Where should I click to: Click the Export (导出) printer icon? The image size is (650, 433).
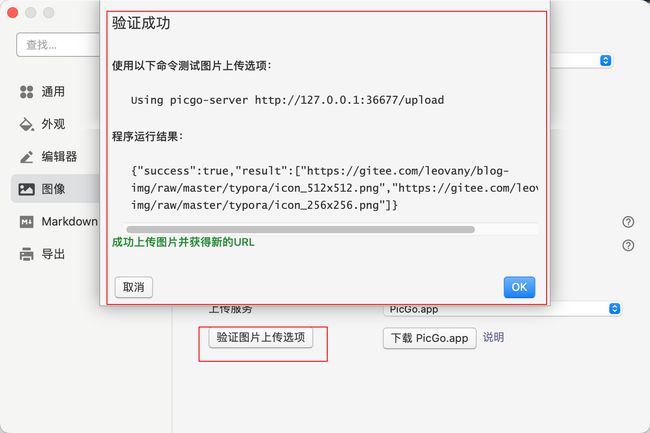[x=27, y=254]
